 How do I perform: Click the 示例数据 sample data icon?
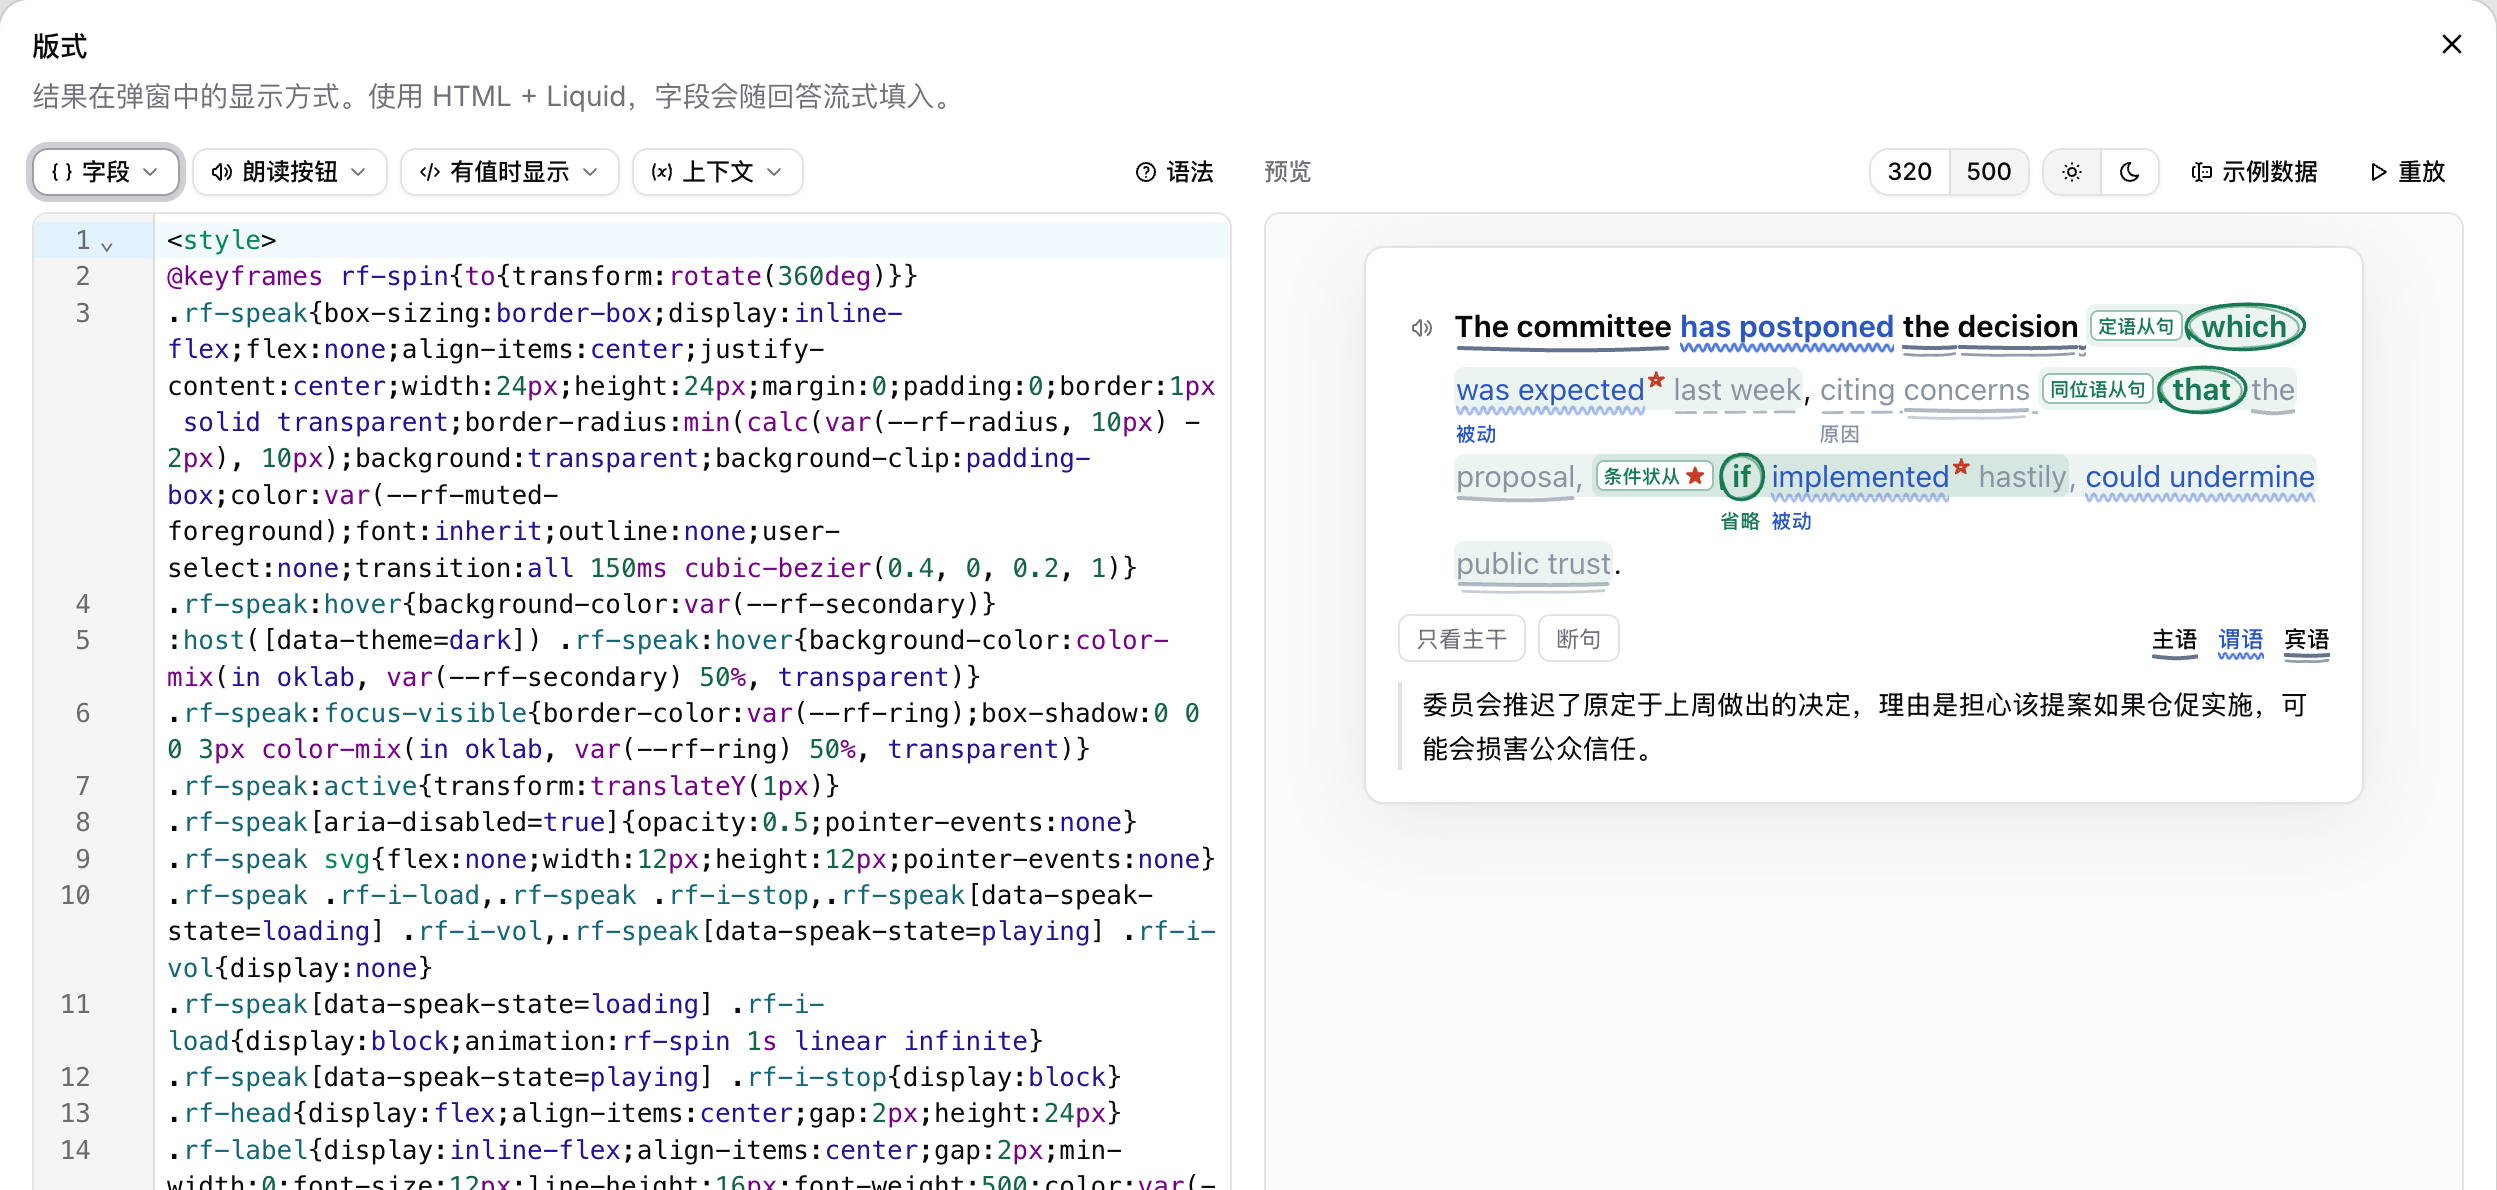pos(2202,172)
